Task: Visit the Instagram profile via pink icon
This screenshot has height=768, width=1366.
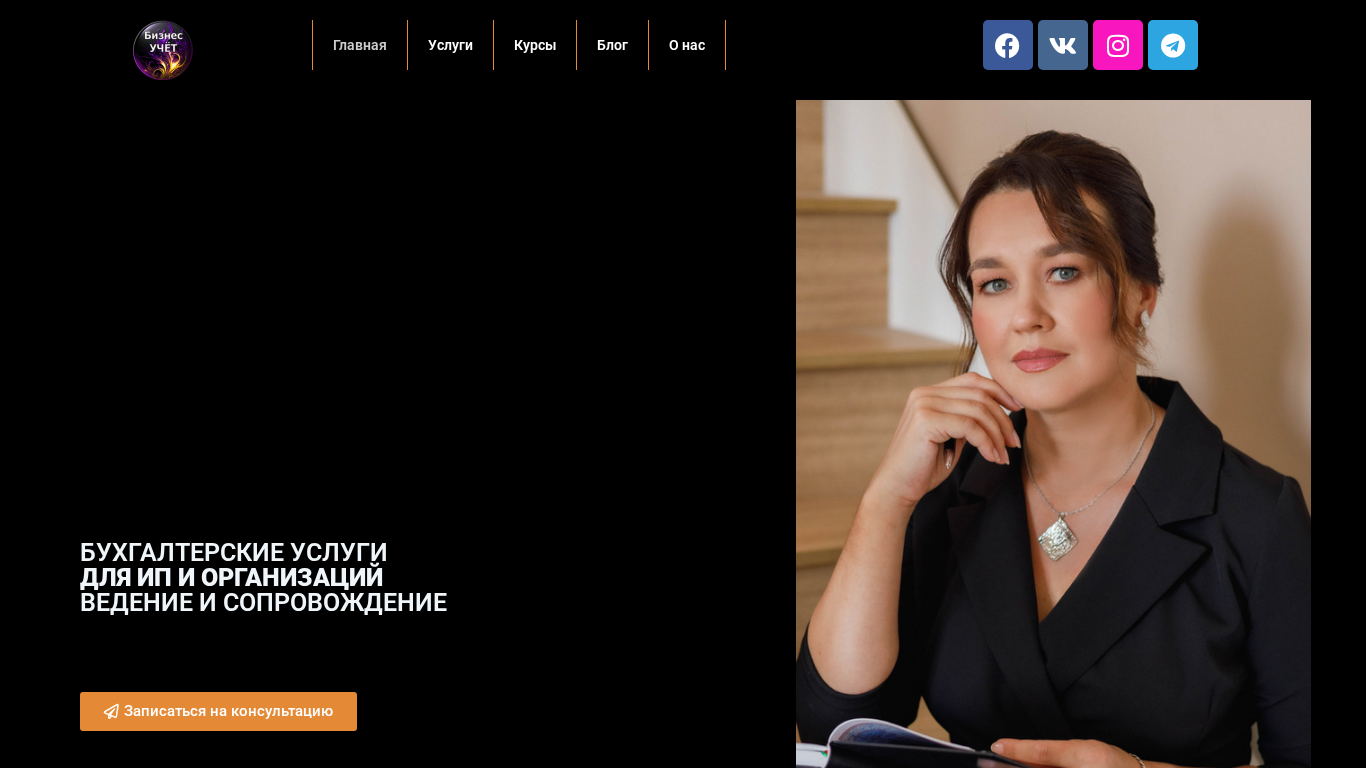Action: [x=1117, y=45]
